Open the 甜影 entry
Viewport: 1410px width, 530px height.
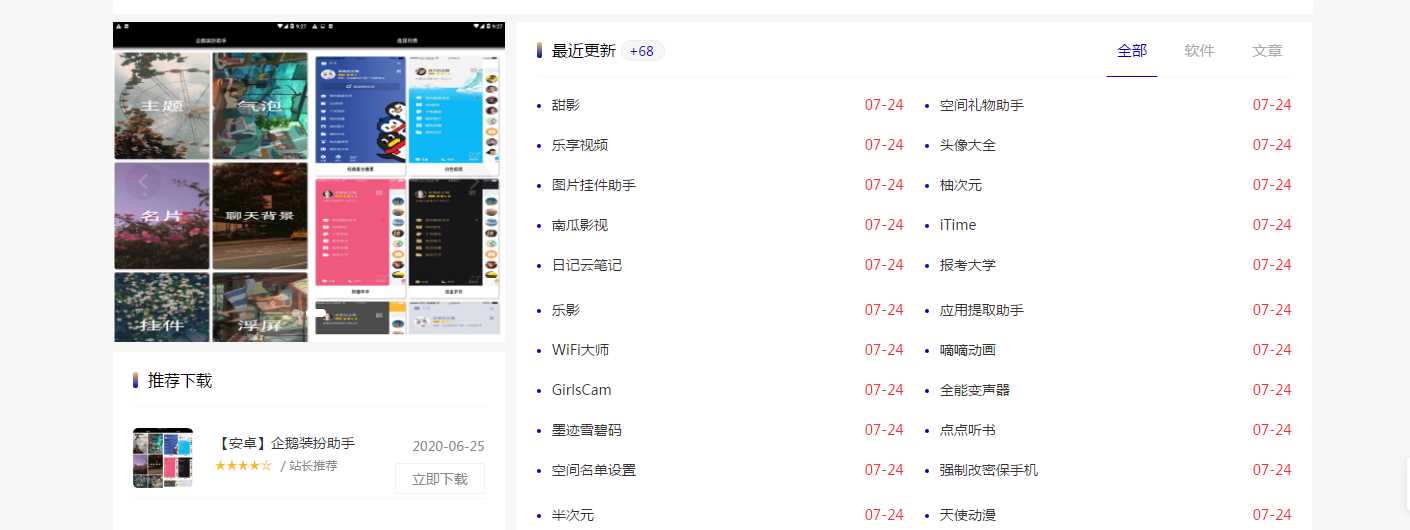566,105
